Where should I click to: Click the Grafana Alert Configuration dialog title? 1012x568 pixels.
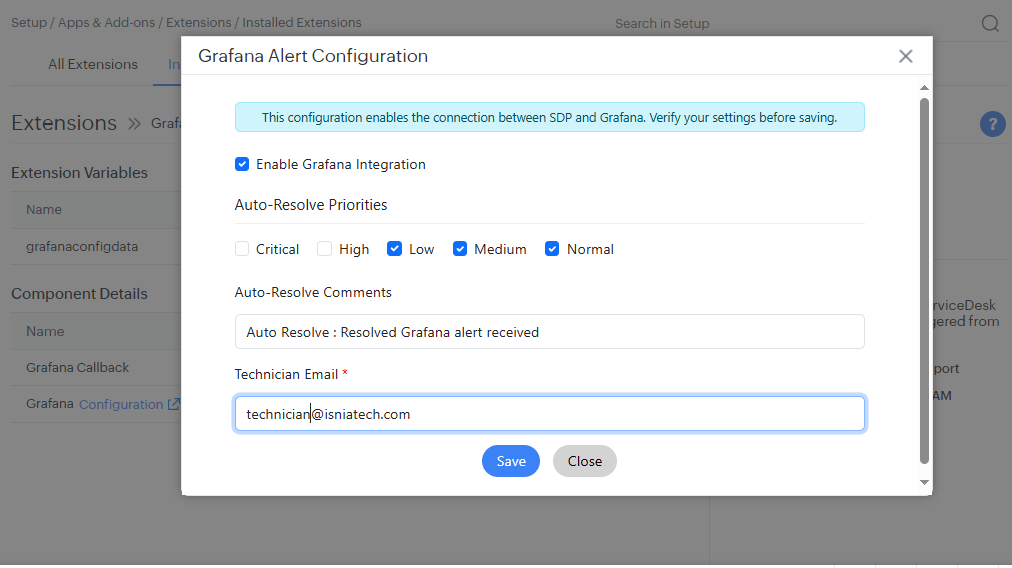[313, 56]
